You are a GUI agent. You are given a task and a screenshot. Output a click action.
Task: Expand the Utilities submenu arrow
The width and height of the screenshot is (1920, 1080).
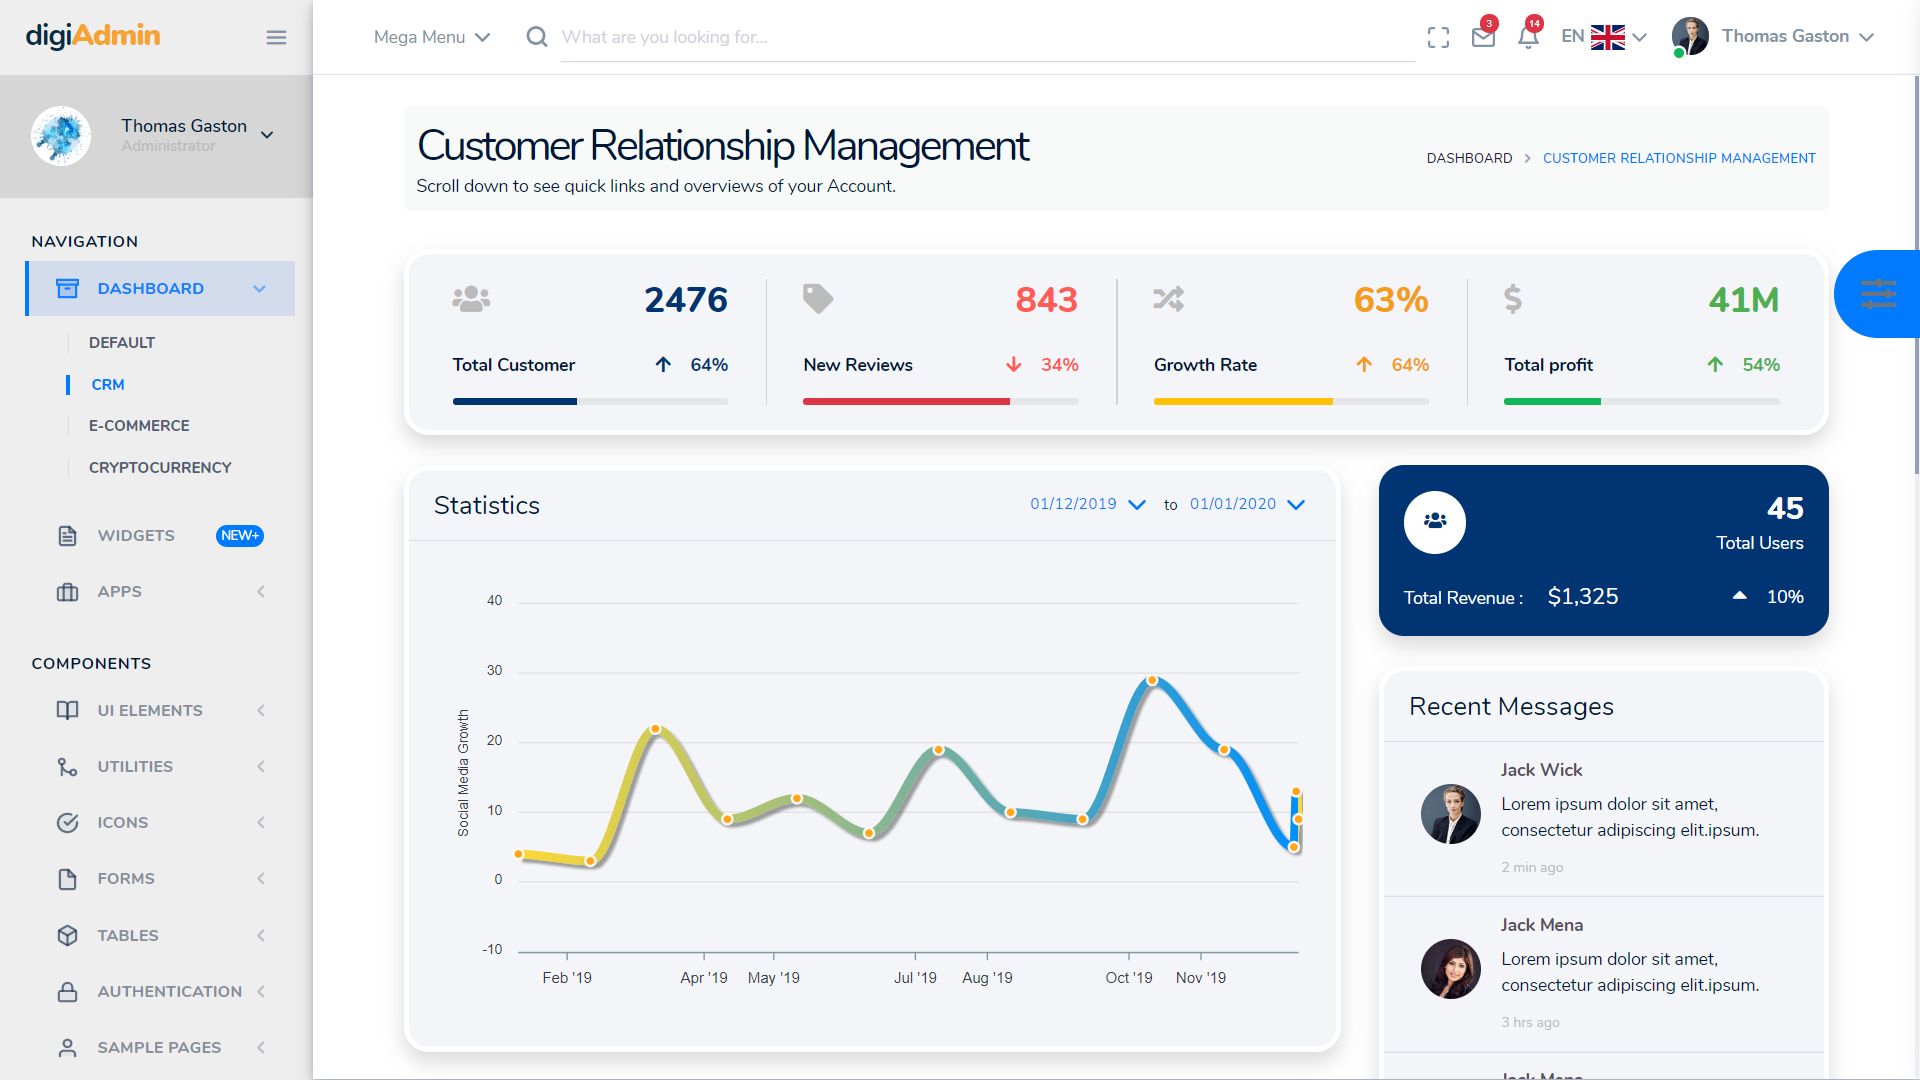pyautogui.click(x=261, y=767)
